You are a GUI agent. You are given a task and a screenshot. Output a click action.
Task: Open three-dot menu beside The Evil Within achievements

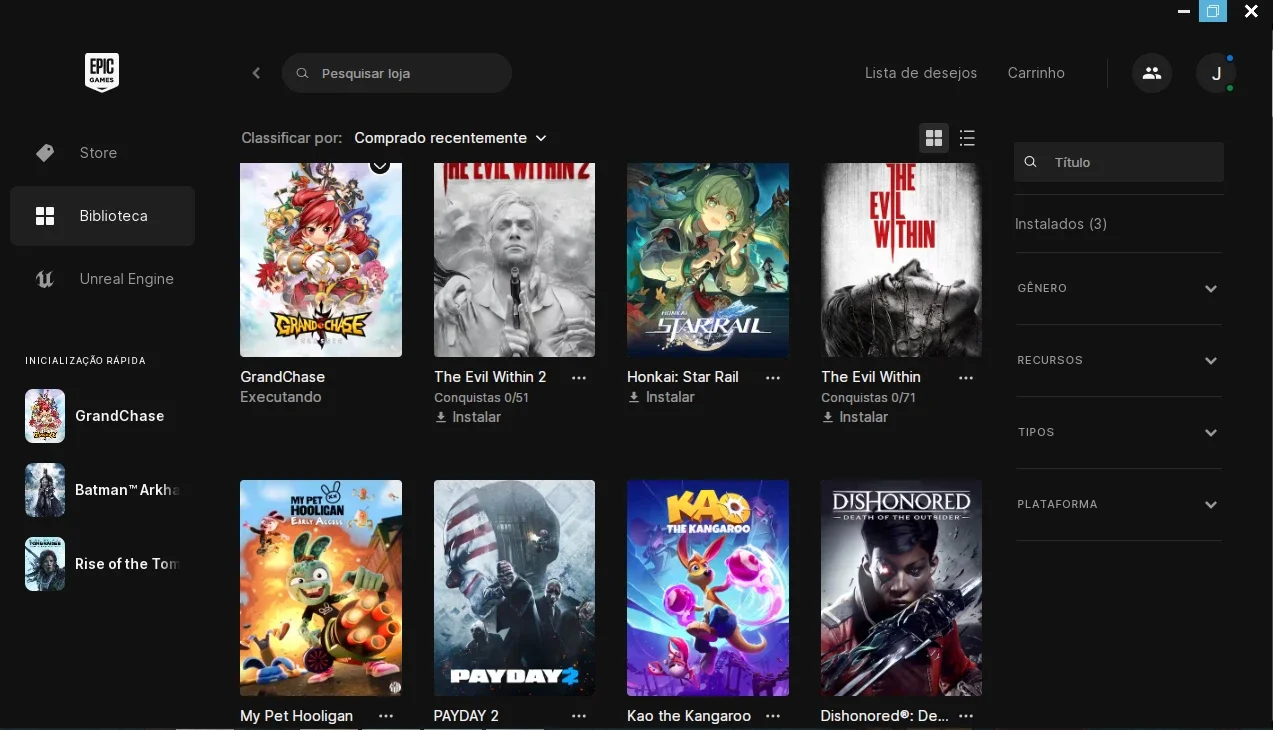[966, 378]
